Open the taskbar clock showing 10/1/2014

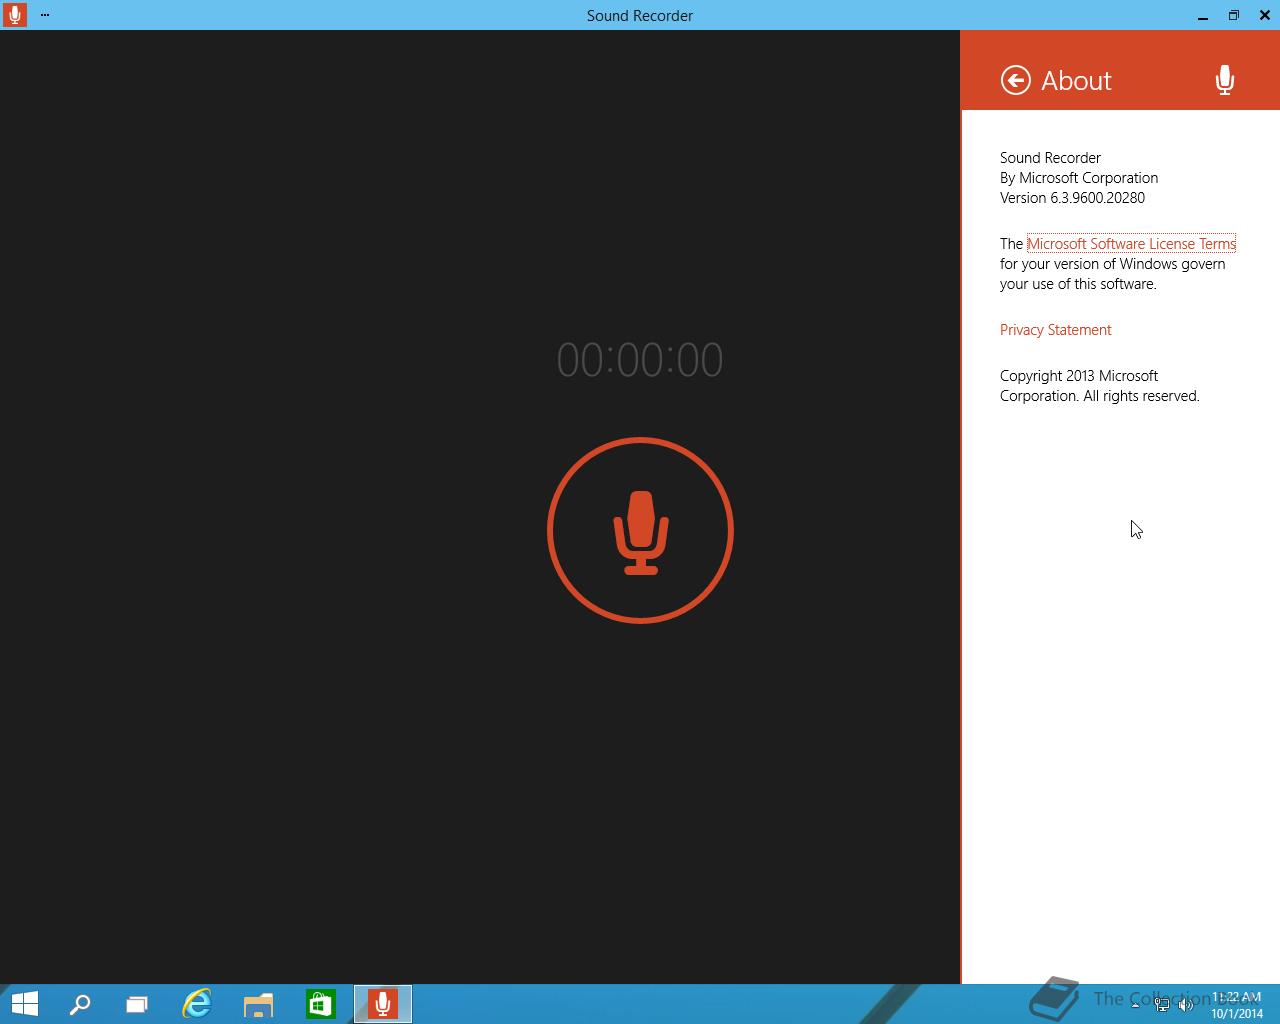point(1237,1005)
